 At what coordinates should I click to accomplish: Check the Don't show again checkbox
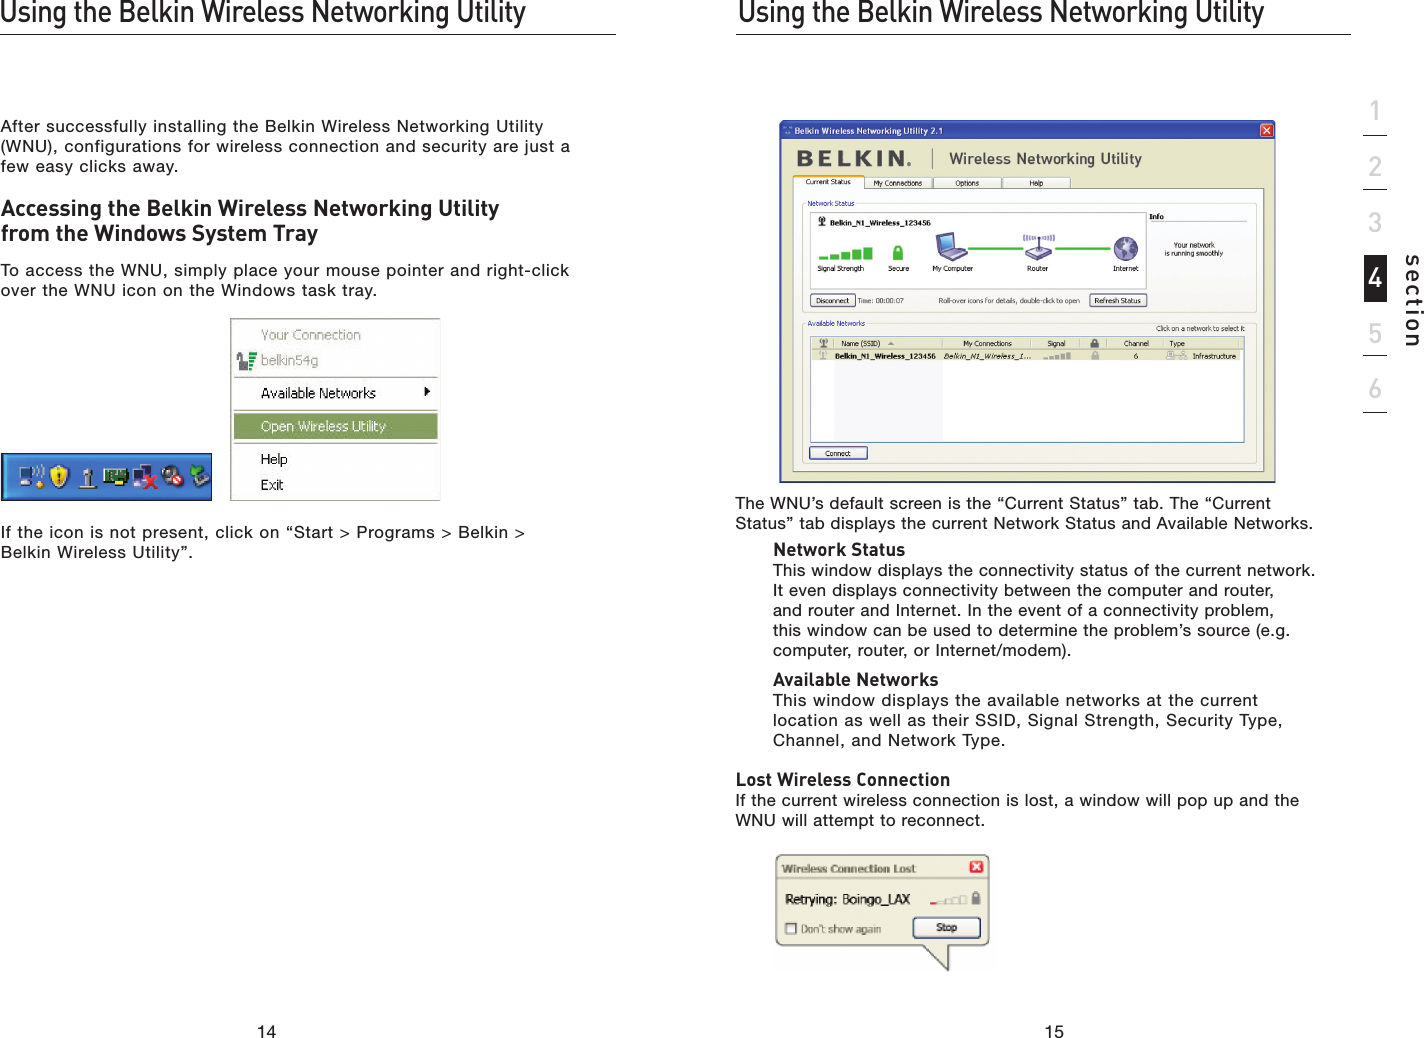[x=791, y=928]
